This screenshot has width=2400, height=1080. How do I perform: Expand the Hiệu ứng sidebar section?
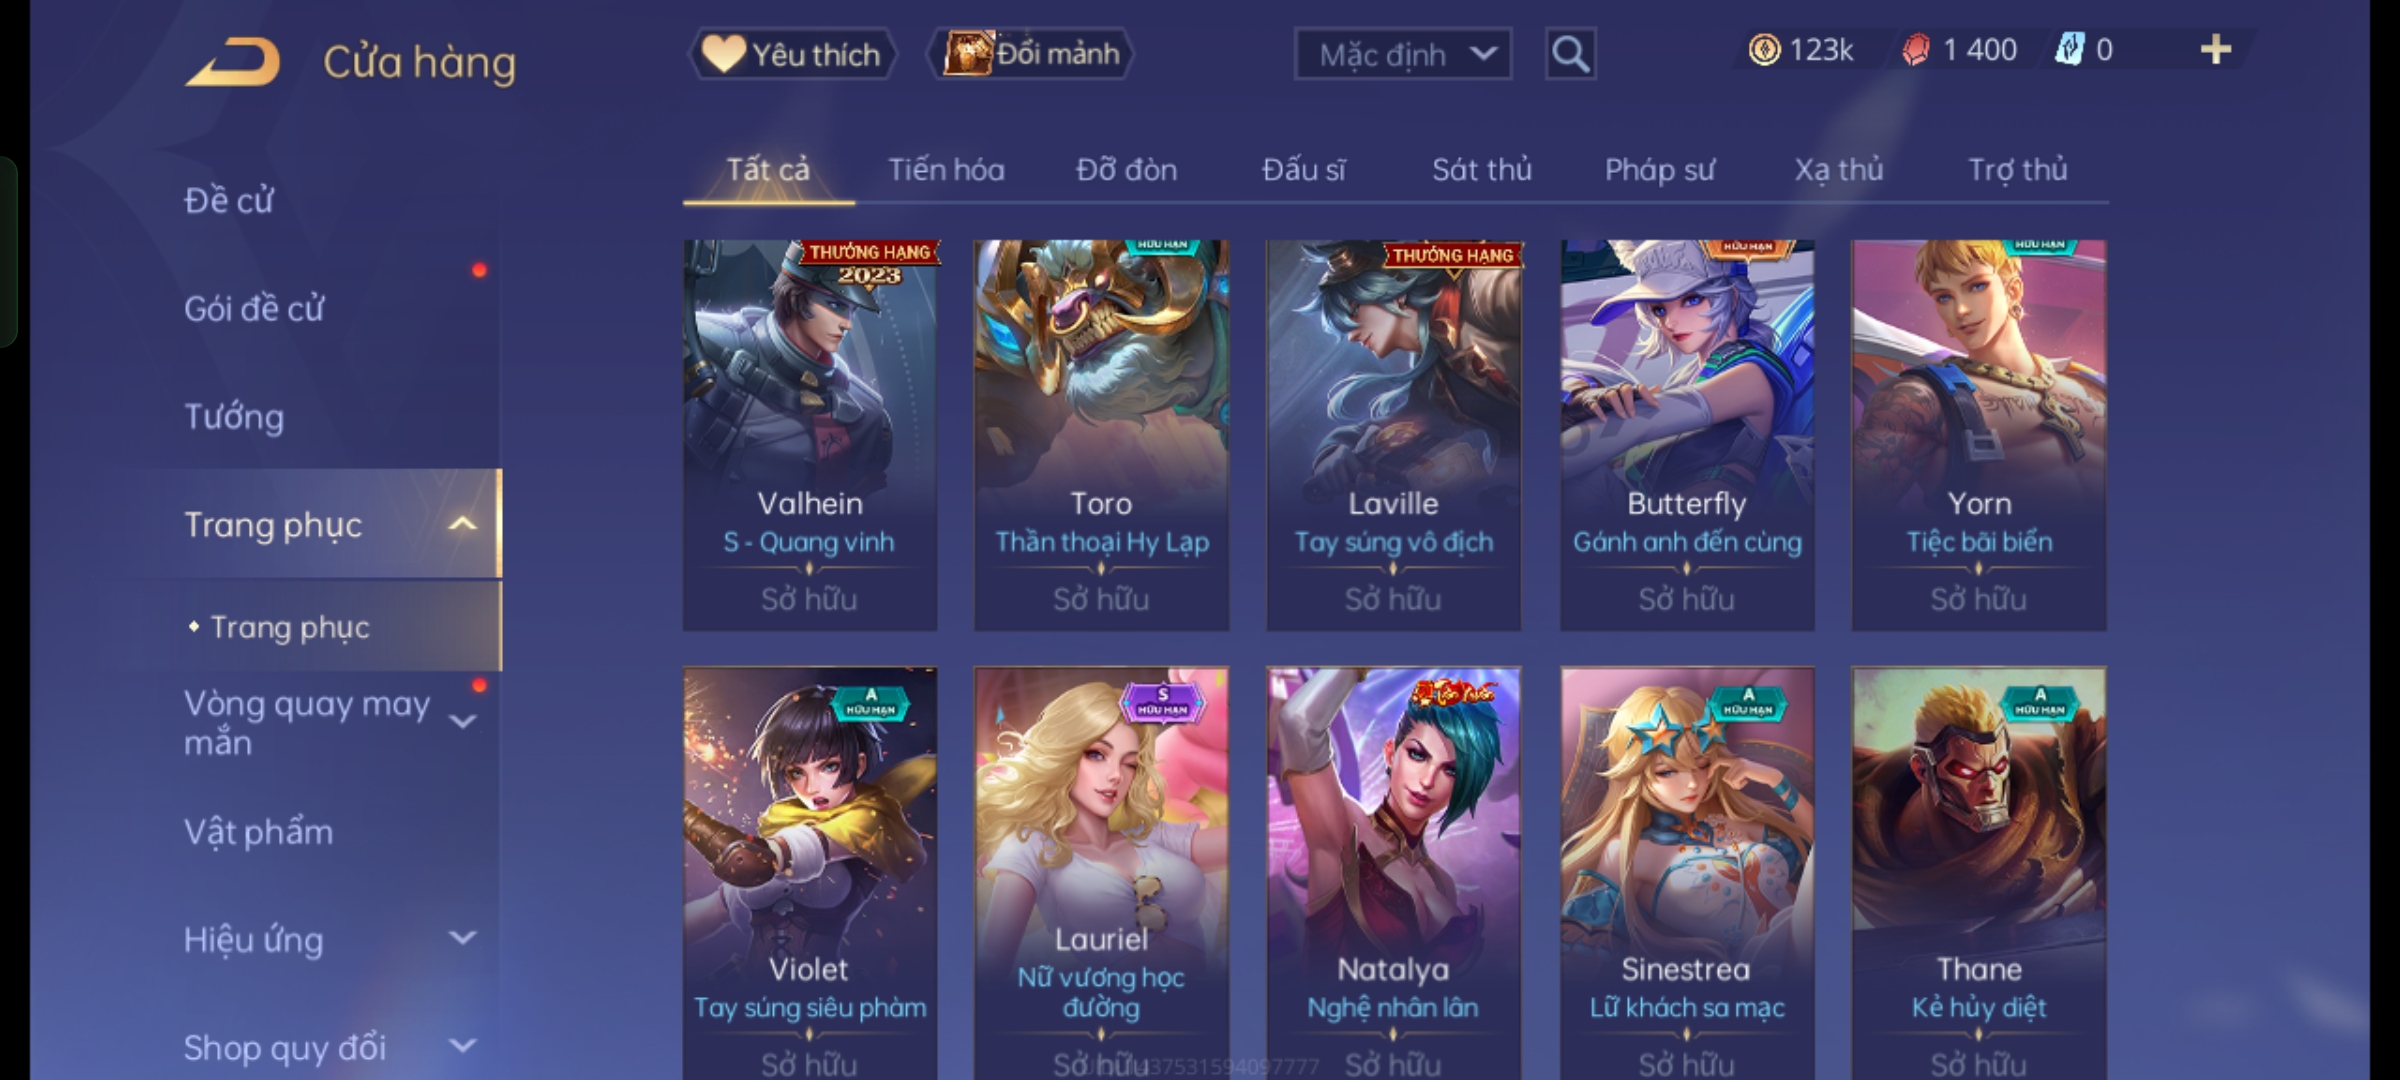pos(462,938)
